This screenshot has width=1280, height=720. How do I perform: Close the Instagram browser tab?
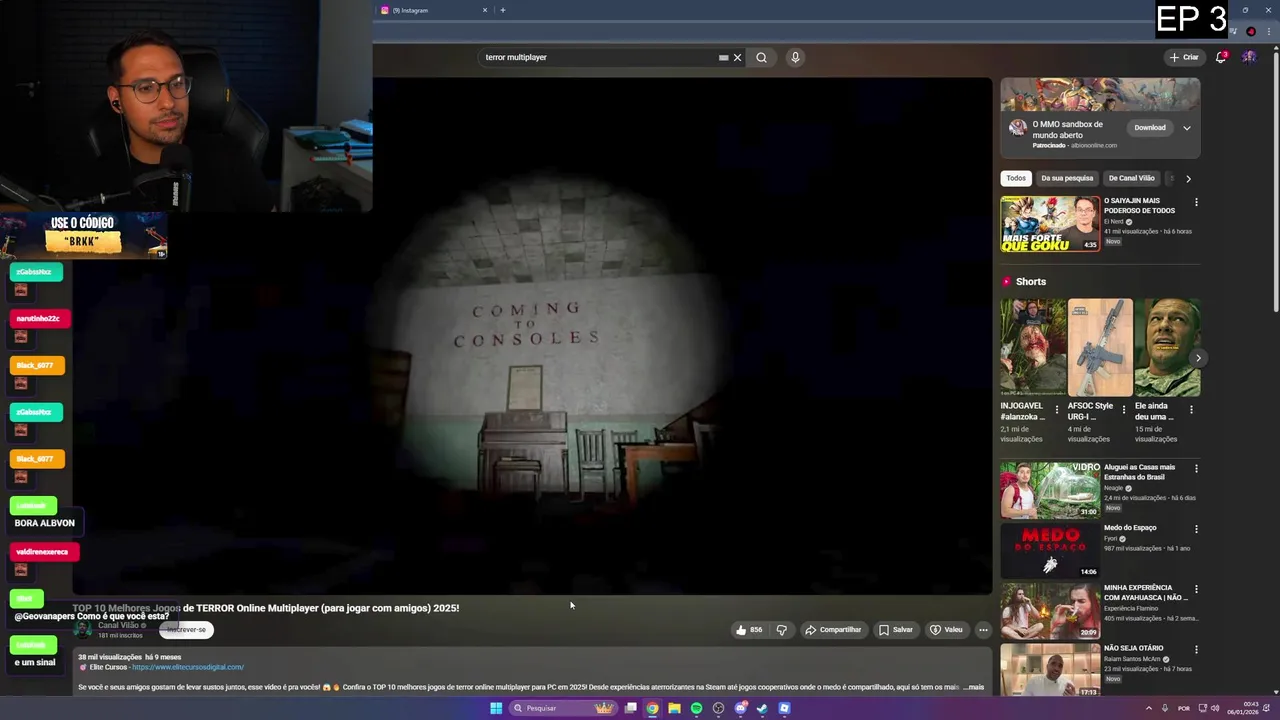485,10
